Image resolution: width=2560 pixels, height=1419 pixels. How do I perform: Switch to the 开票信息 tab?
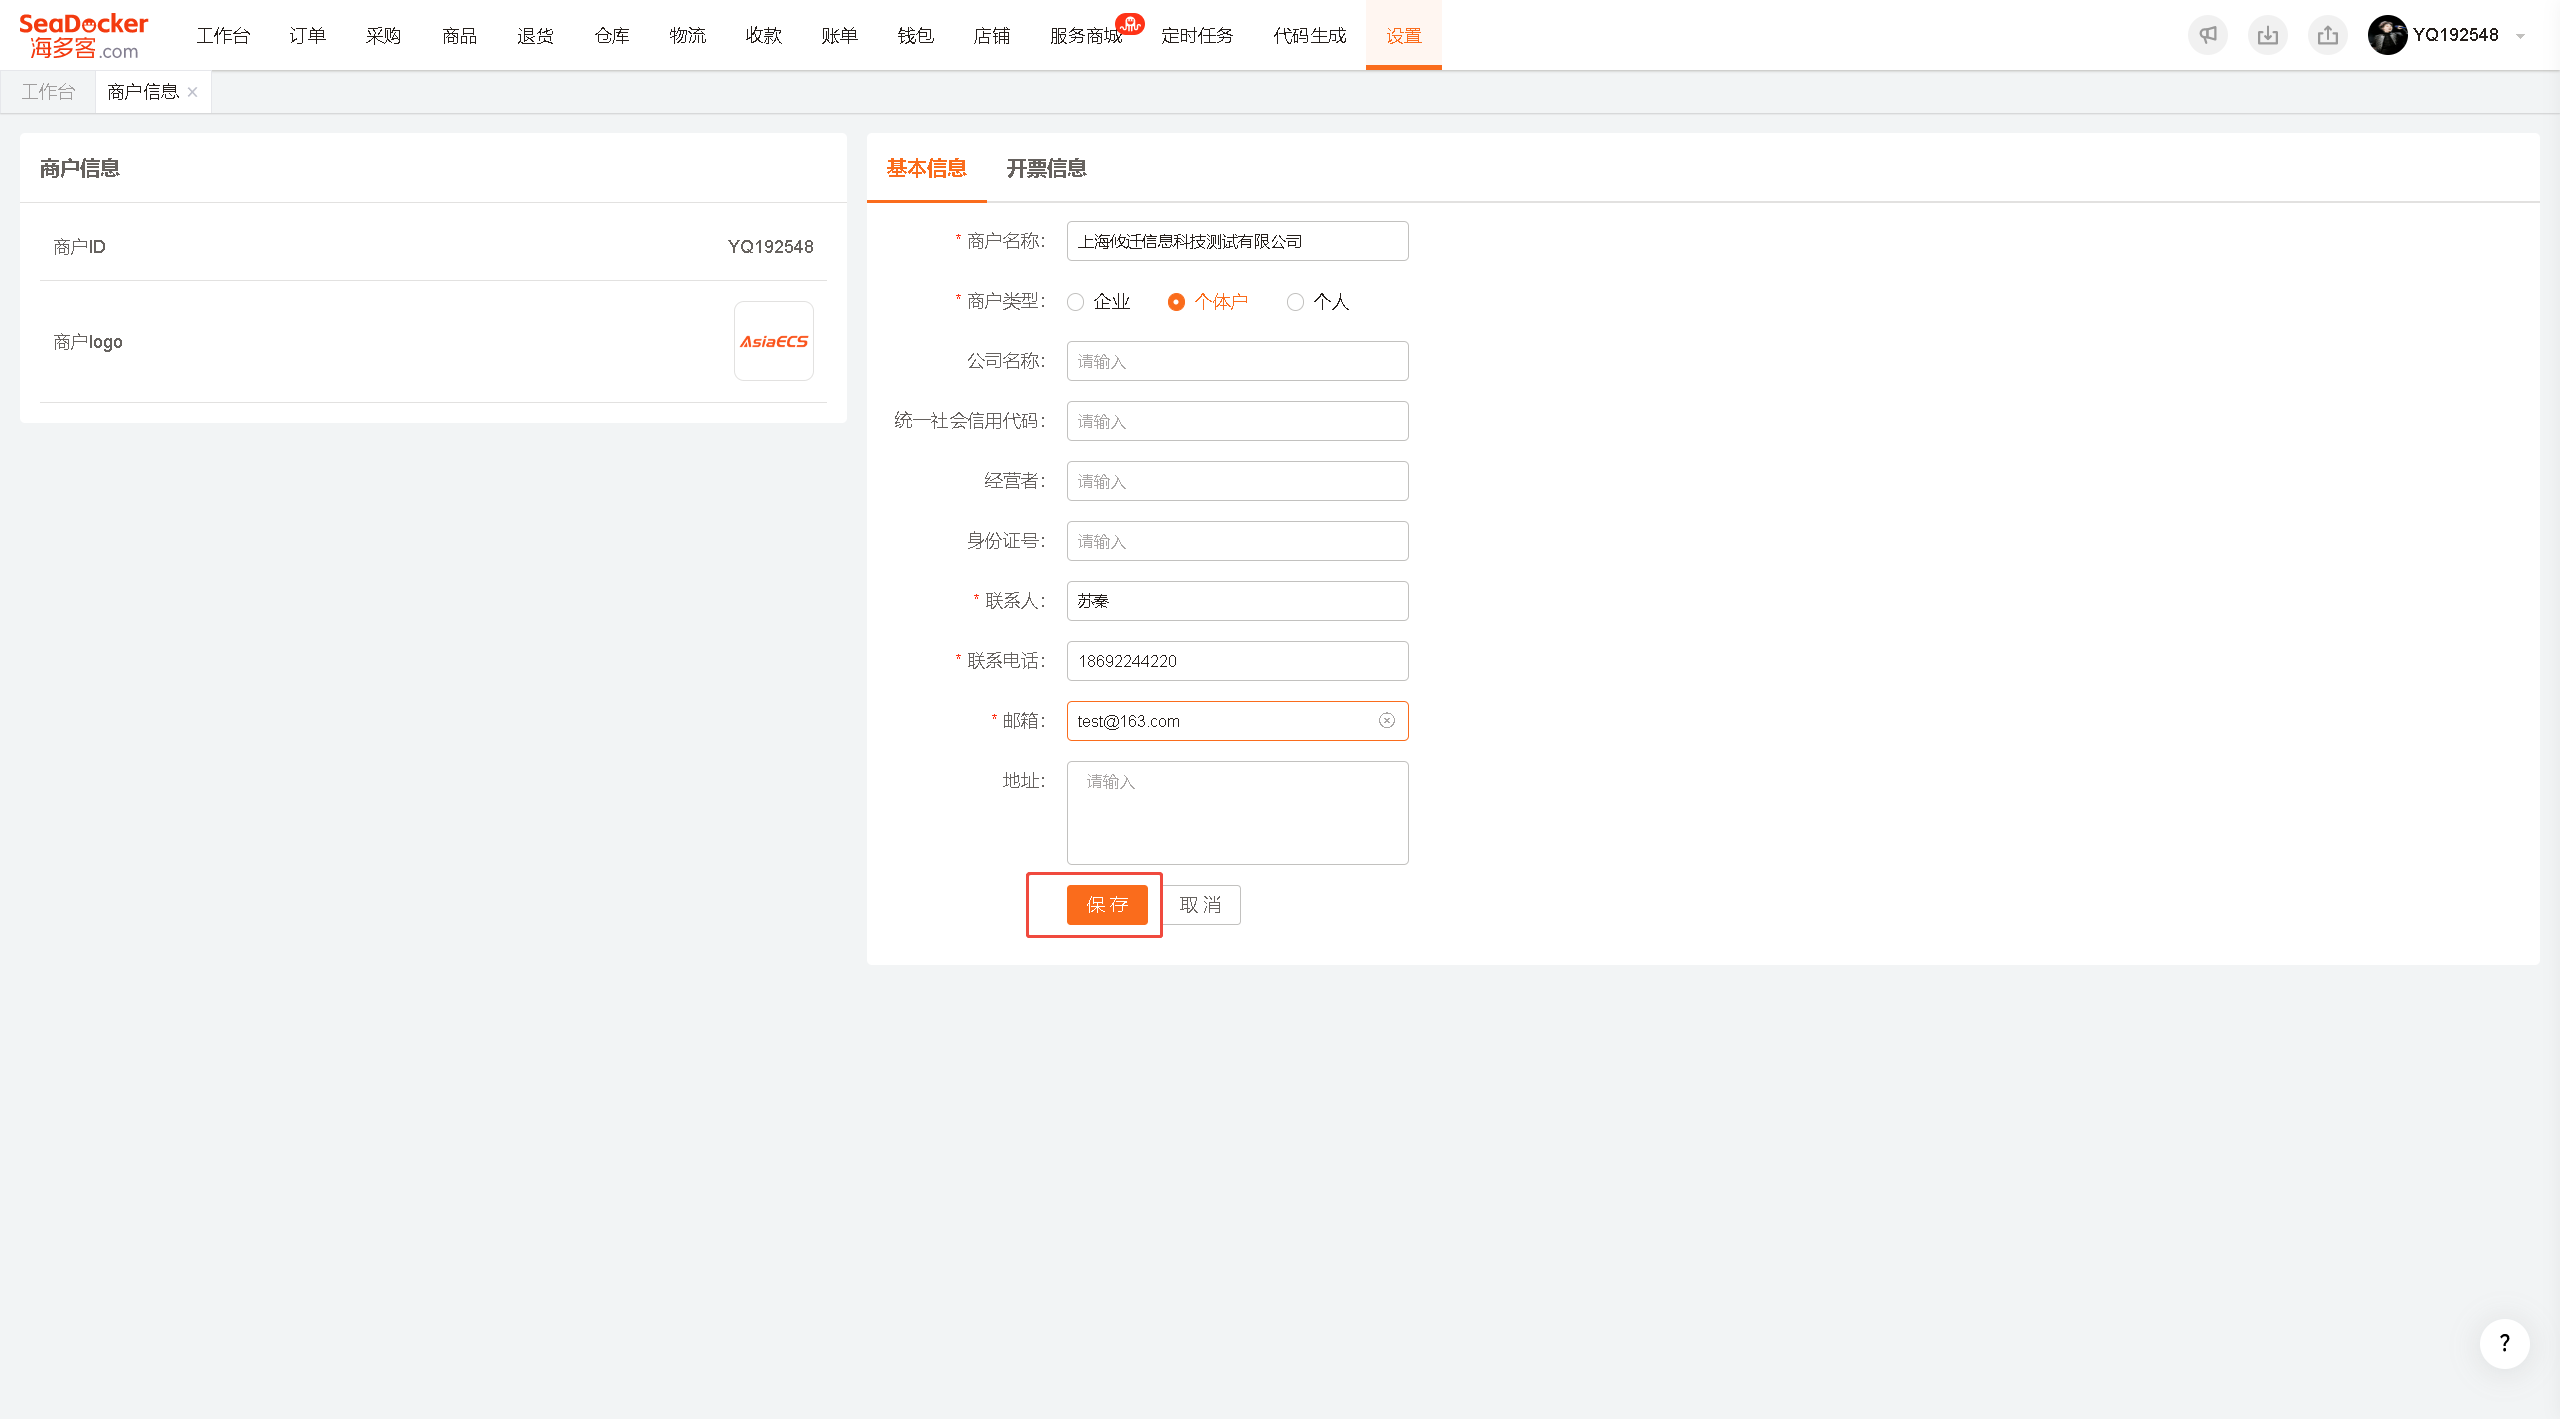pyautogui.click(x=1046, y=168)
